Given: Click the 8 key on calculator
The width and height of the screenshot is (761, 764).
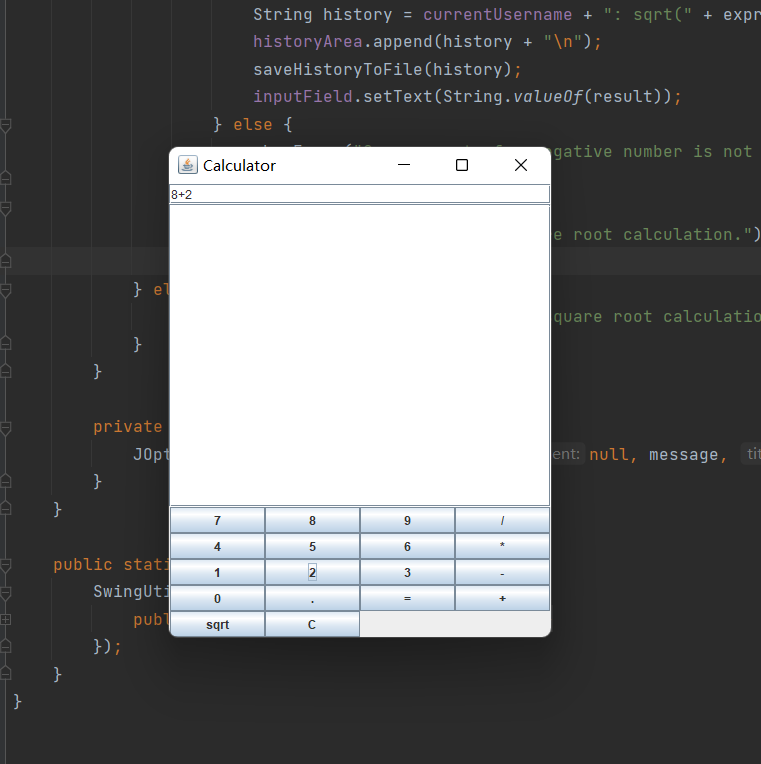Looking at the screenshot, I should [x=312, y=520].
